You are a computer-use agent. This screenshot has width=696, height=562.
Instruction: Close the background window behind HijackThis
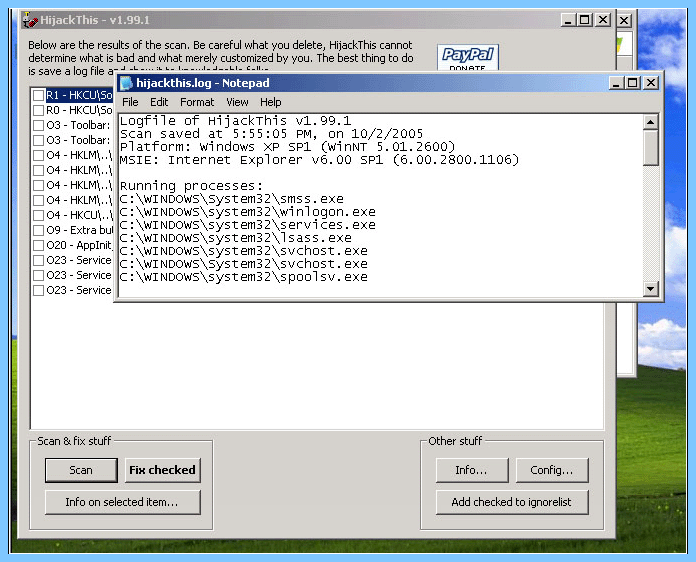click(624, 20)
